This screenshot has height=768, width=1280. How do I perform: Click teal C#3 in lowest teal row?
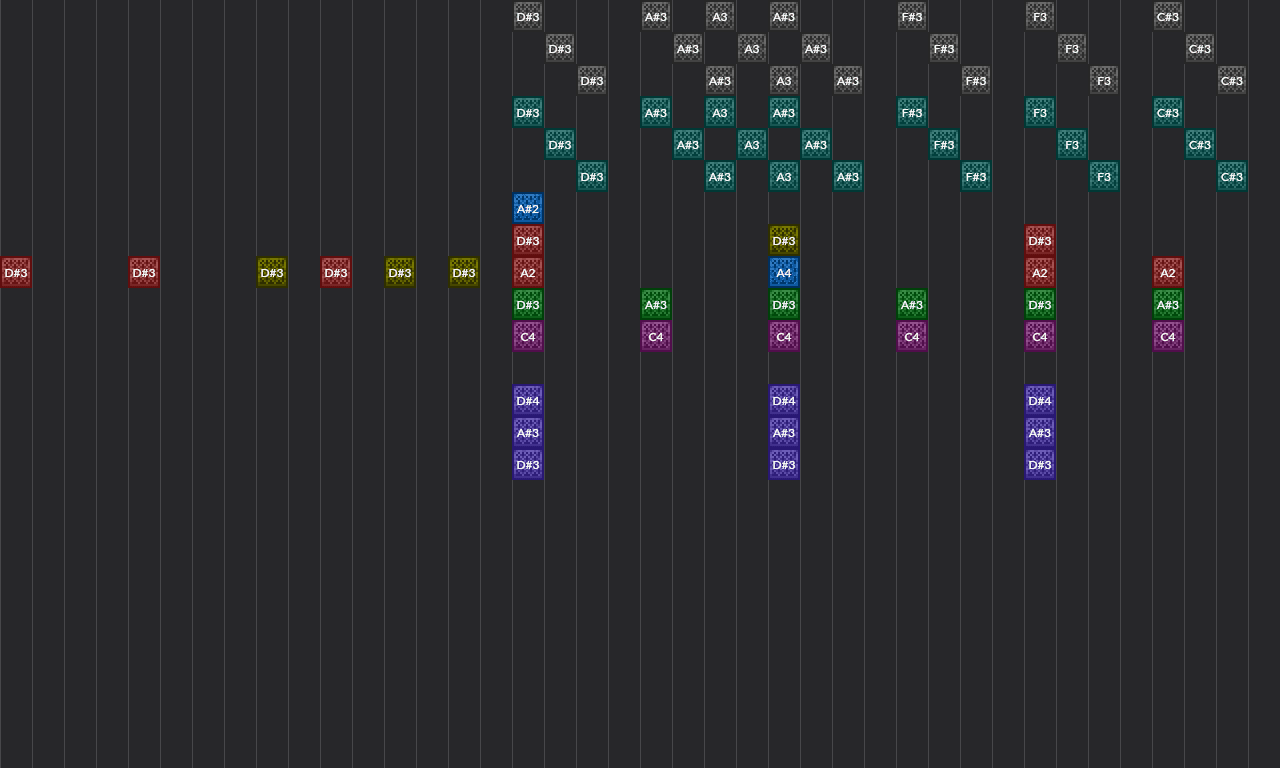pos(1232,176)
